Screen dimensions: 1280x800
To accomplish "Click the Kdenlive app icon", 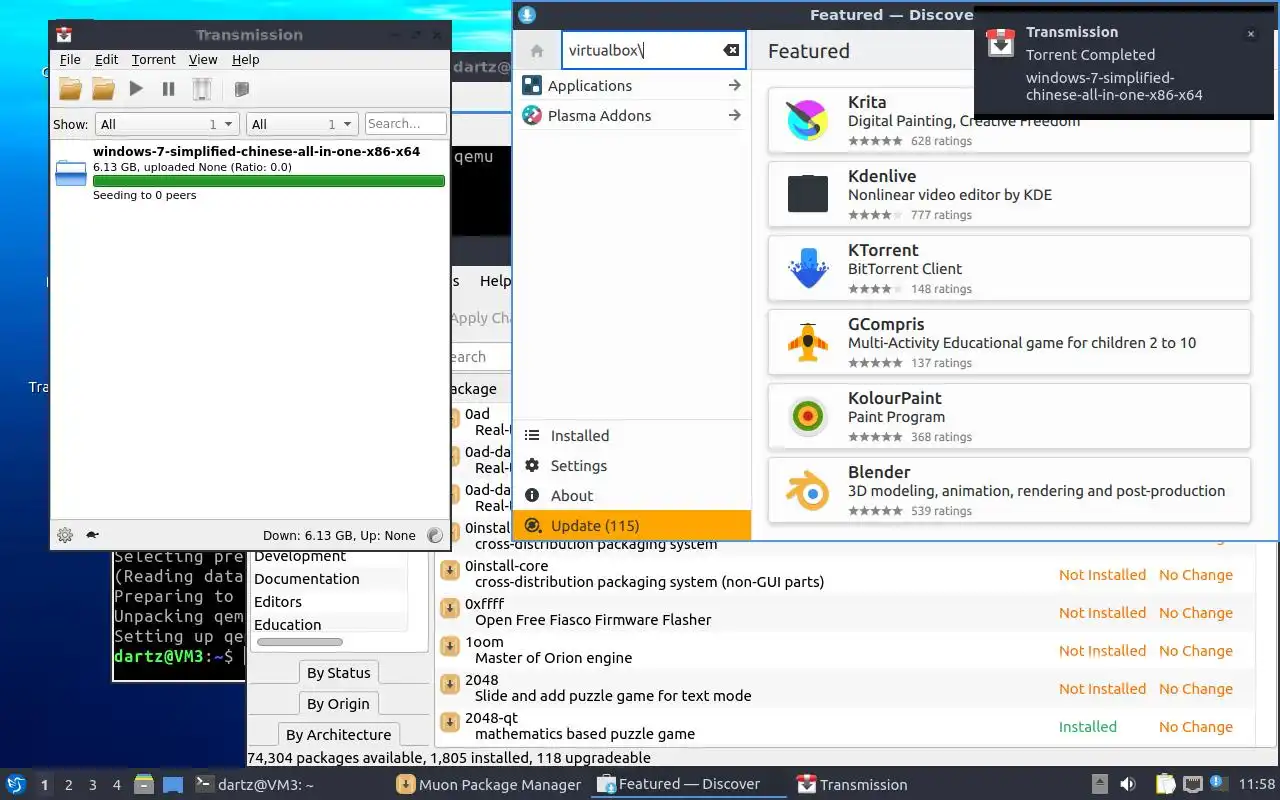I will click(807, 194).
